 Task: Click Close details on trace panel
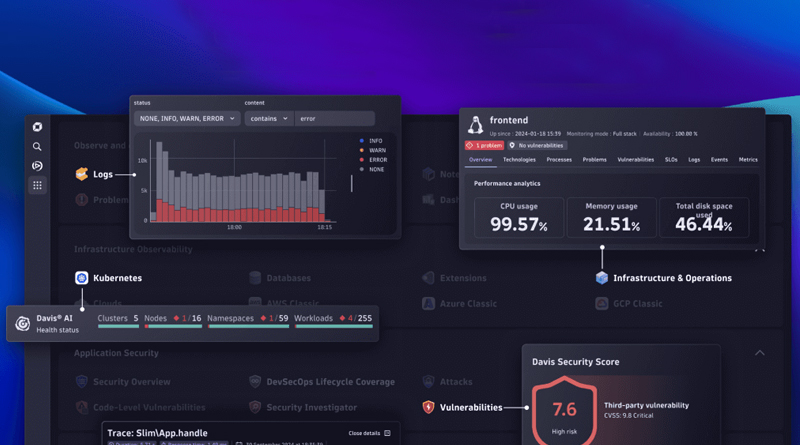click(x=369, y=433)
